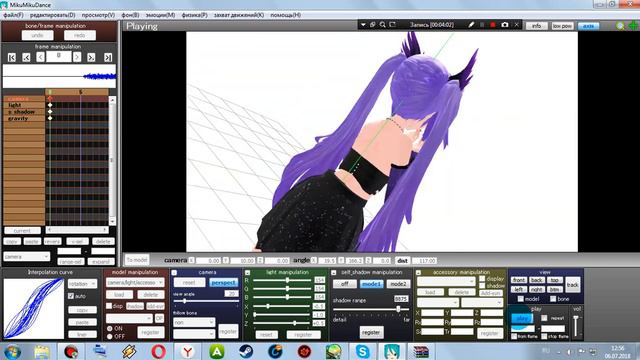Open the help (H) menu

[x=285, y=15]
